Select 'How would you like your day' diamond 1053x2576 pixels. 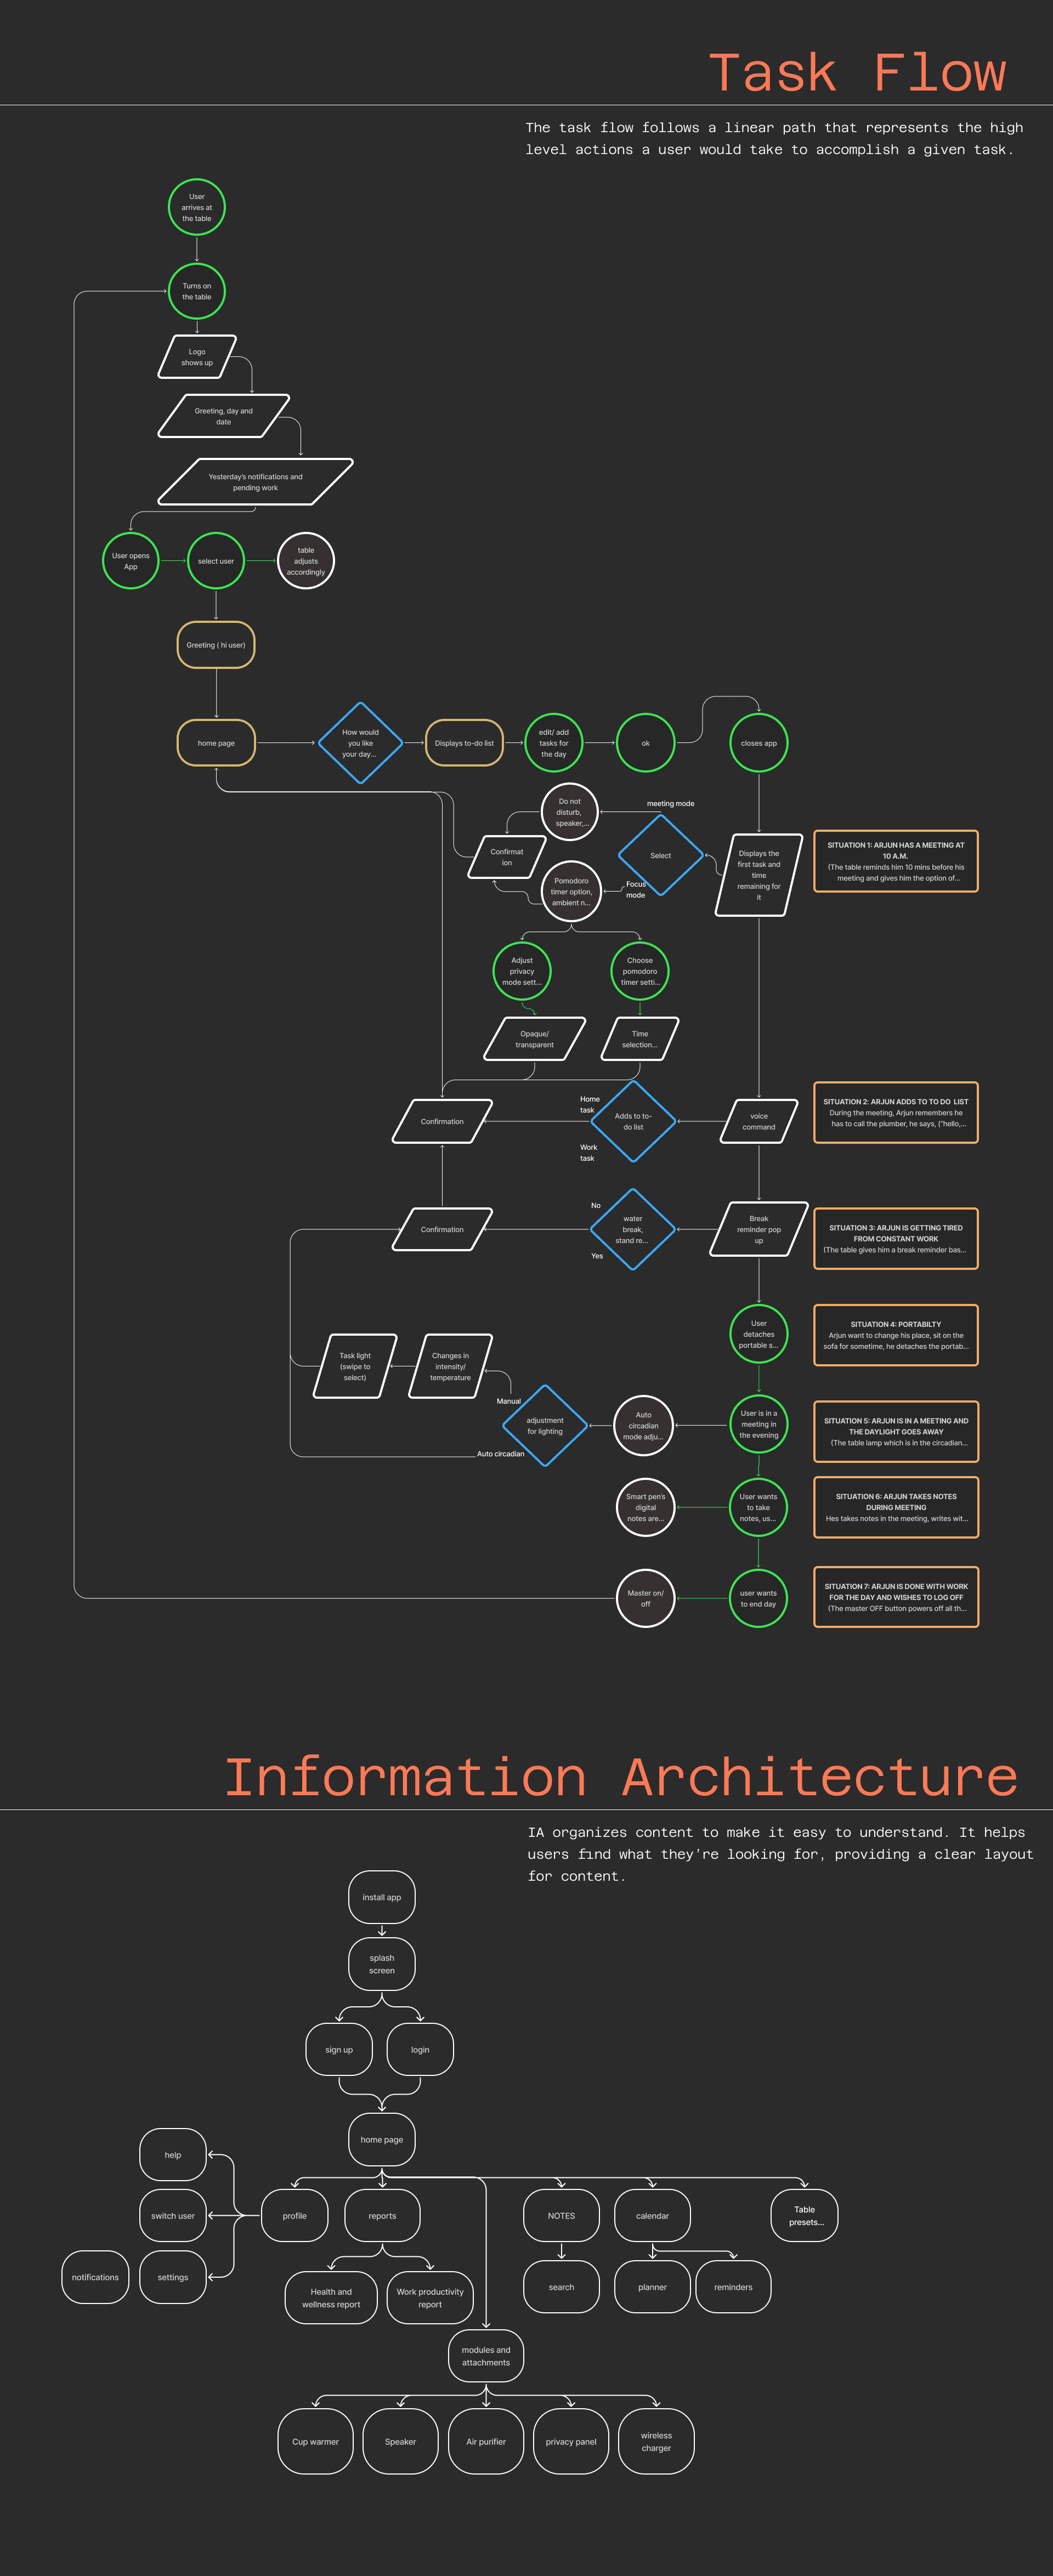(x=360, y=743)
